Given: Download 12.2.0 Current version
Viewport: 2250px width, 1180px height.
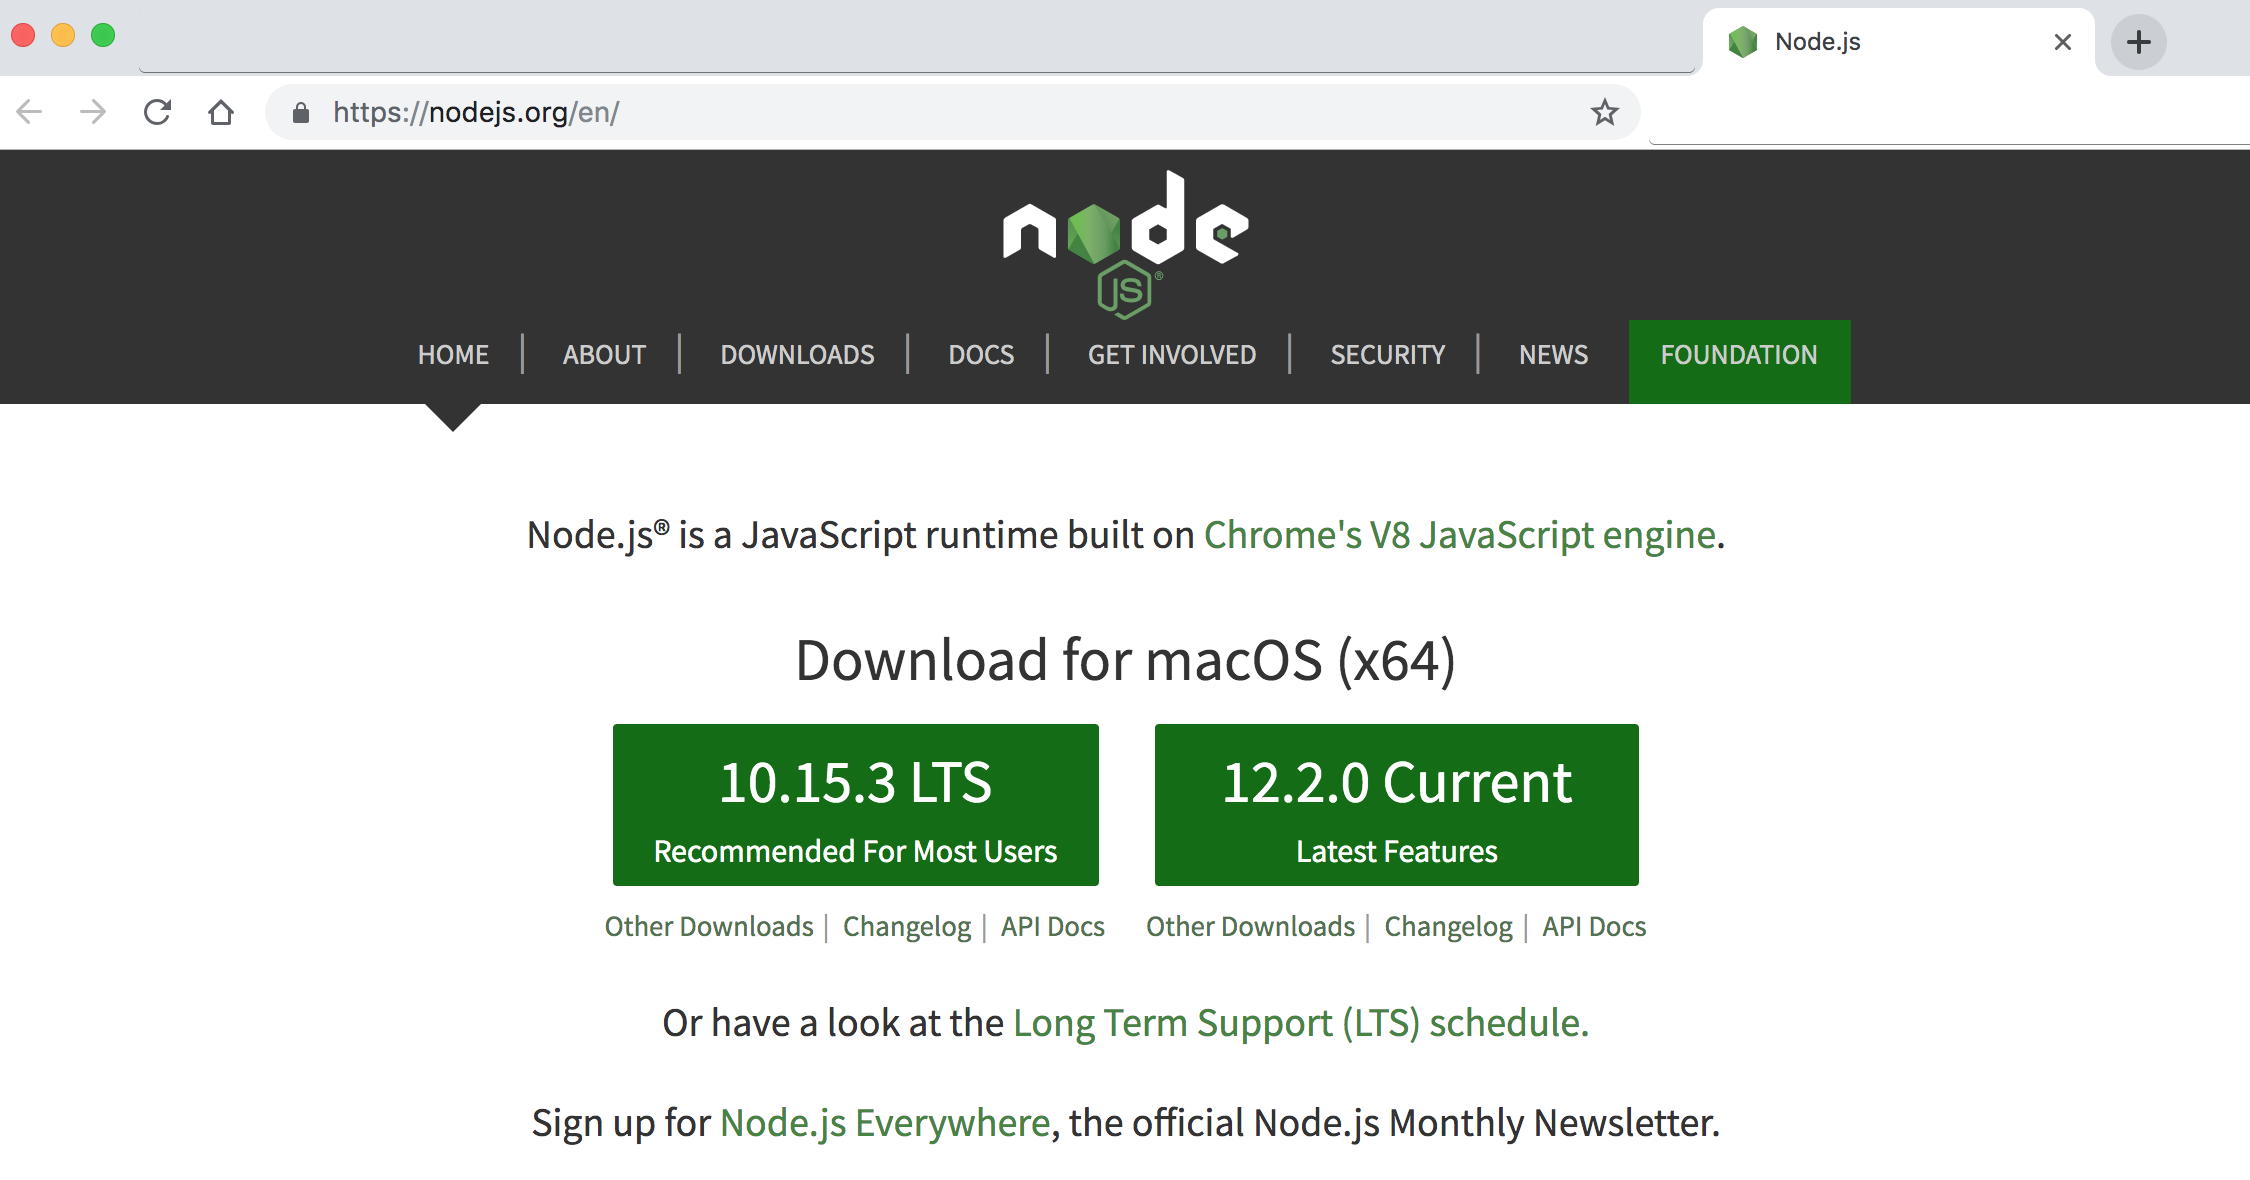Looking at the screenshot, I should click(x=1396, y=805).
